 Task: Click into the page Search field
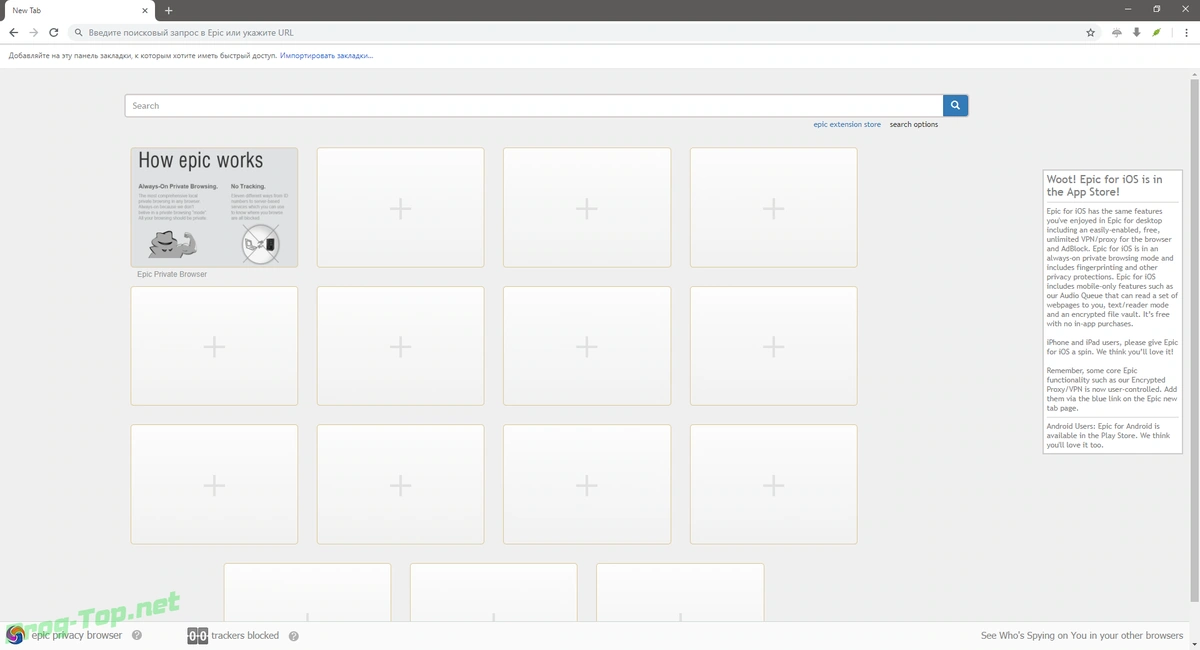[x=534, y=105]
